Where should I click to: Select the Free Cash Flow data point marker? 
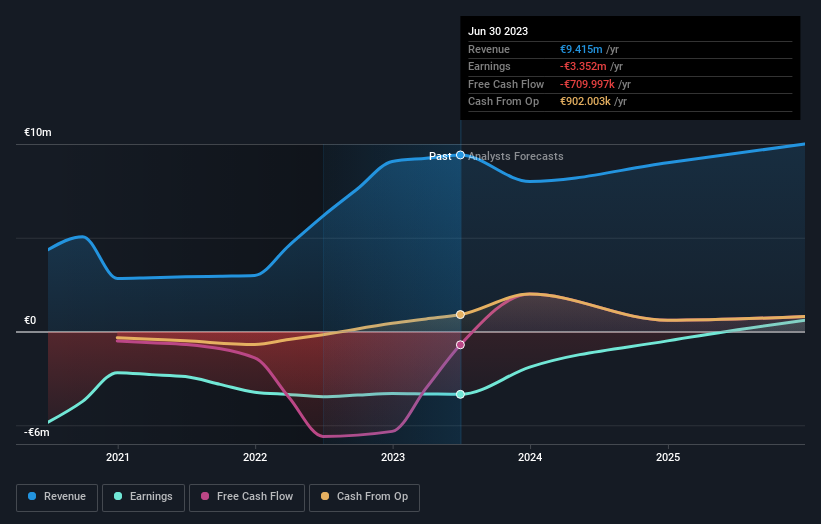coord(460,345)
